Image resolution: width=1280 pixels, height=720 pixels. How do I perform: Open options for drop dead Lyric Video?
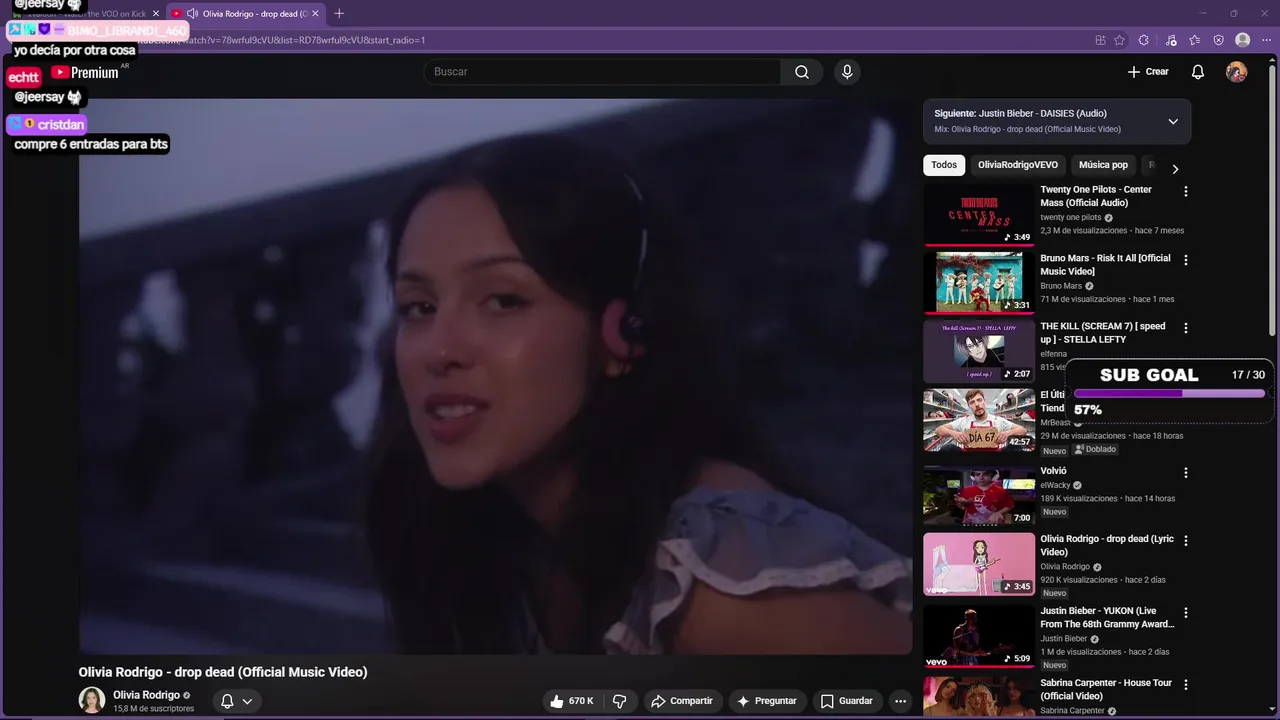click(1186, 541)
